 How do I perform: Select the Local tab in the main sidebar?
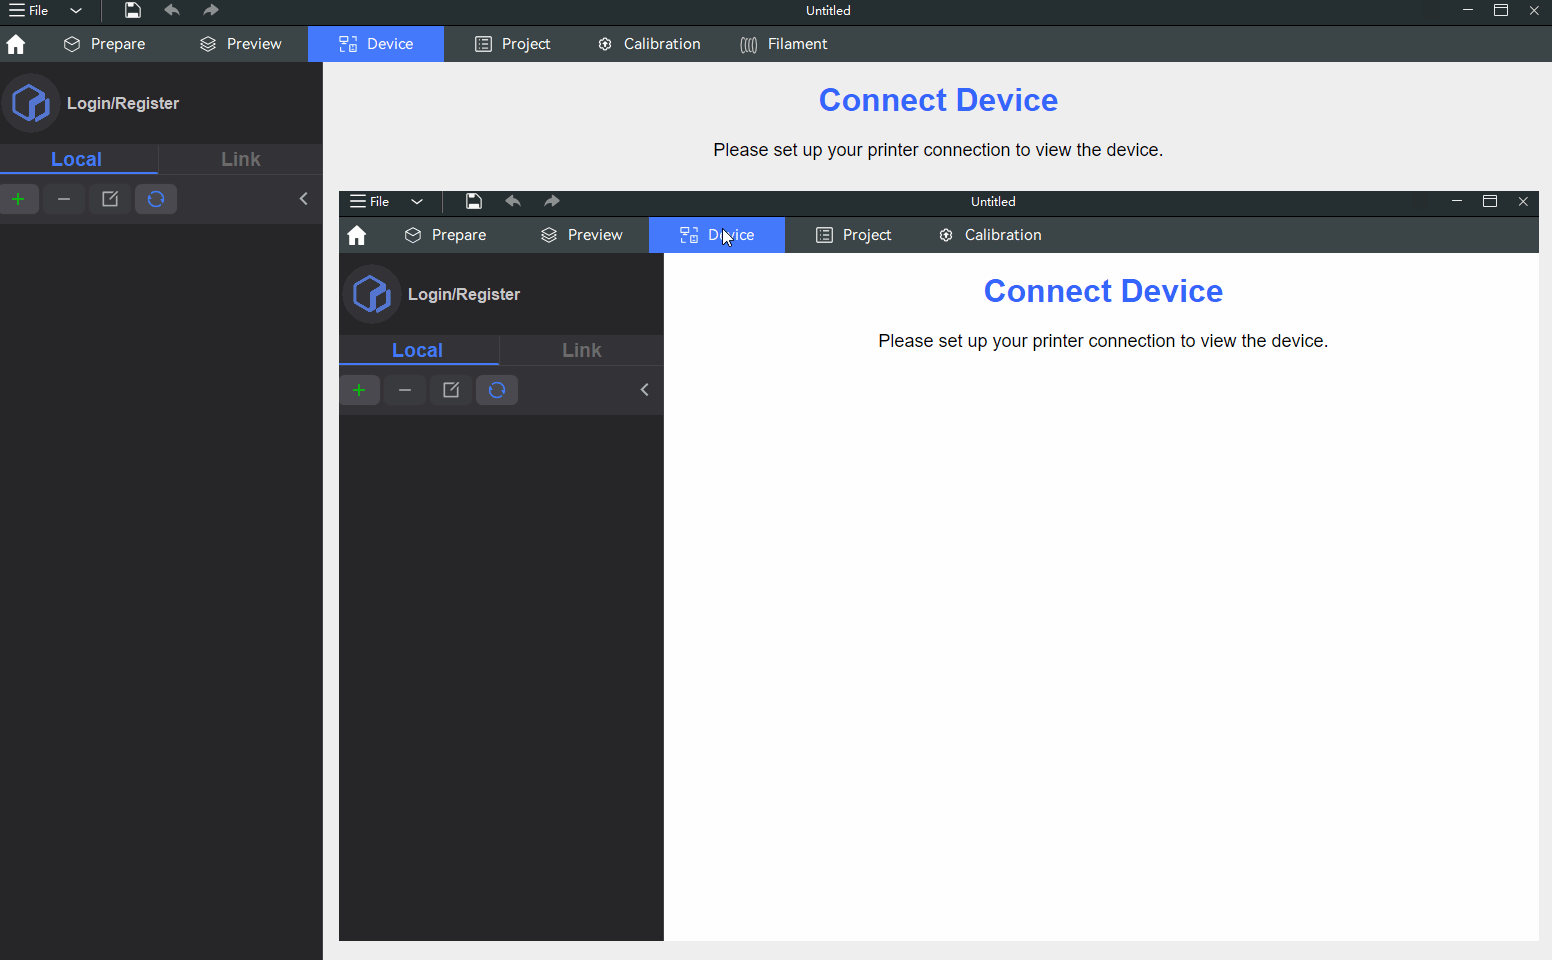[x=77, y=159]
